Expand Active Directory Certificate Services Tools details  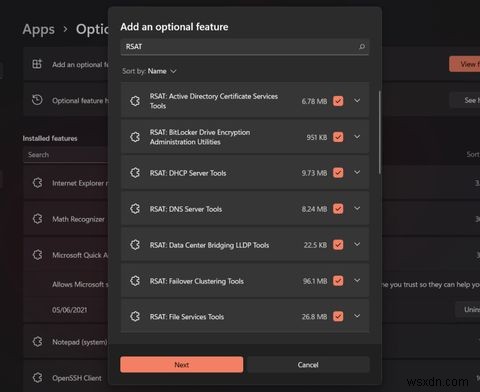click(357, 100)
